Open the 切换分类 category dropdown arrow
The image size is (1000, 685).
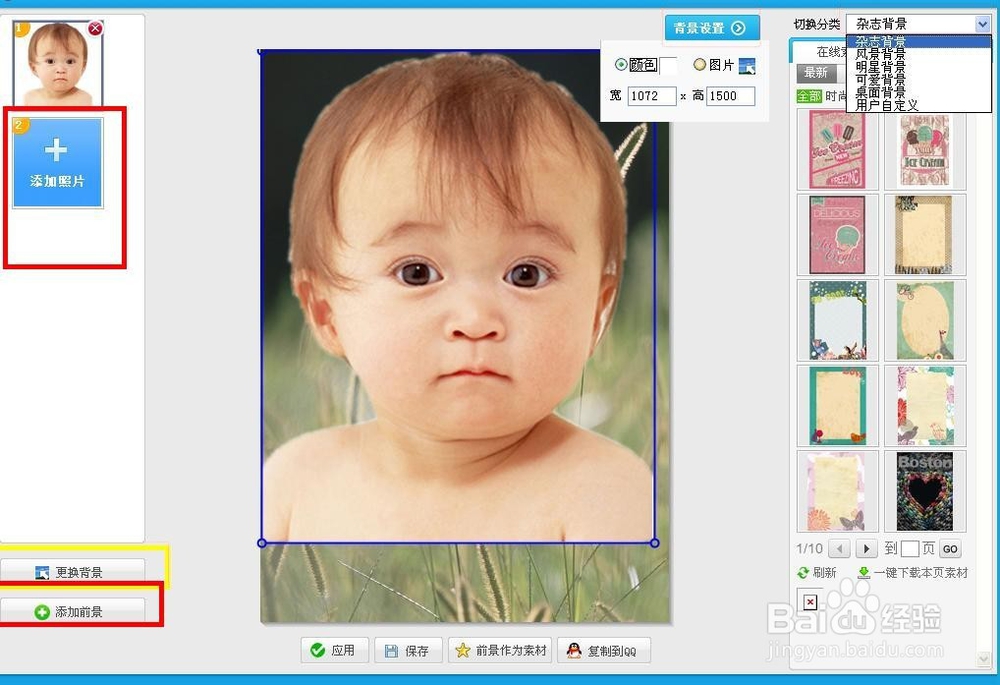[982, 24]
